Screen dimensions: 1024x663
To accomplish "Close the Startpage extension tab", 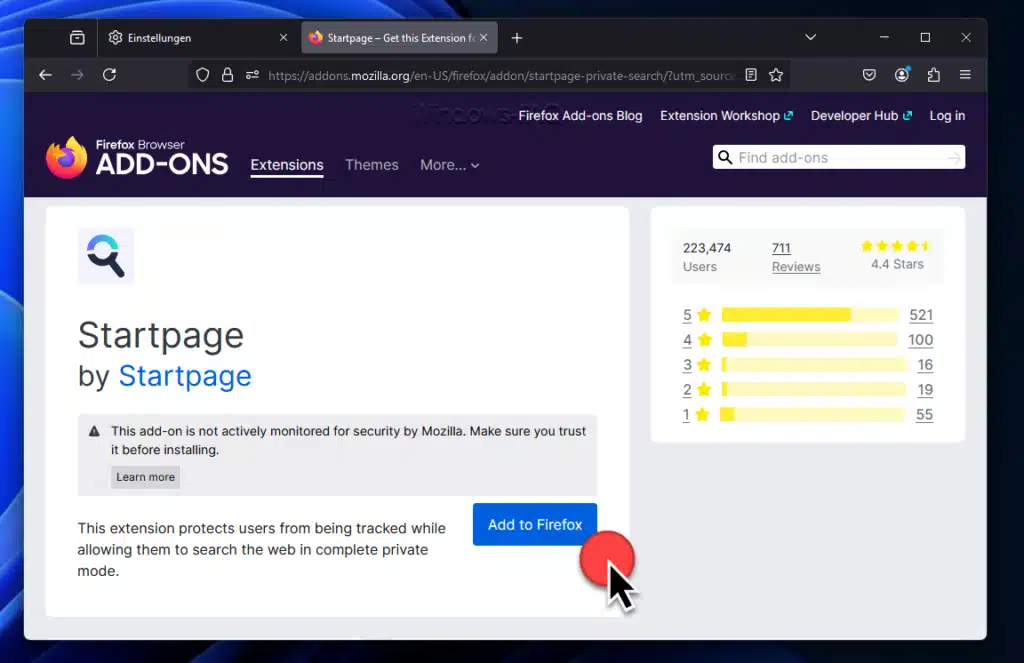I will point(483,38).
